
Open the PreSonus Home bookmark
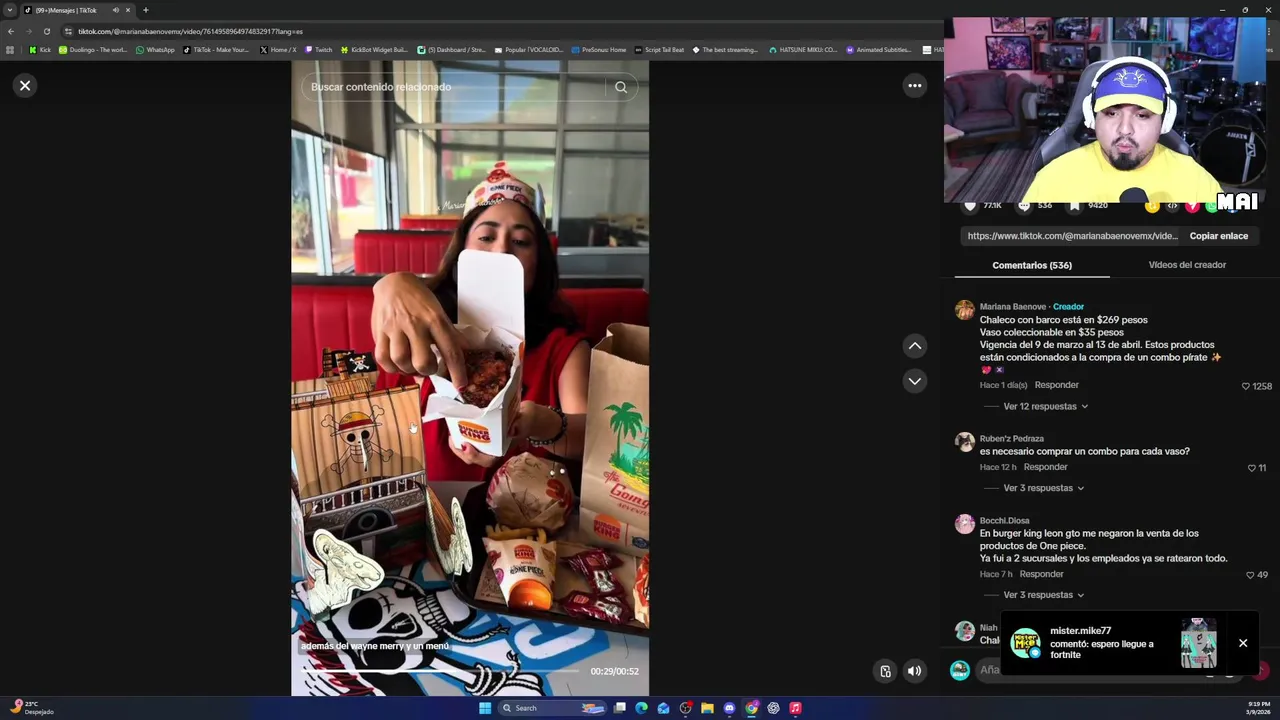click(599, 50)
